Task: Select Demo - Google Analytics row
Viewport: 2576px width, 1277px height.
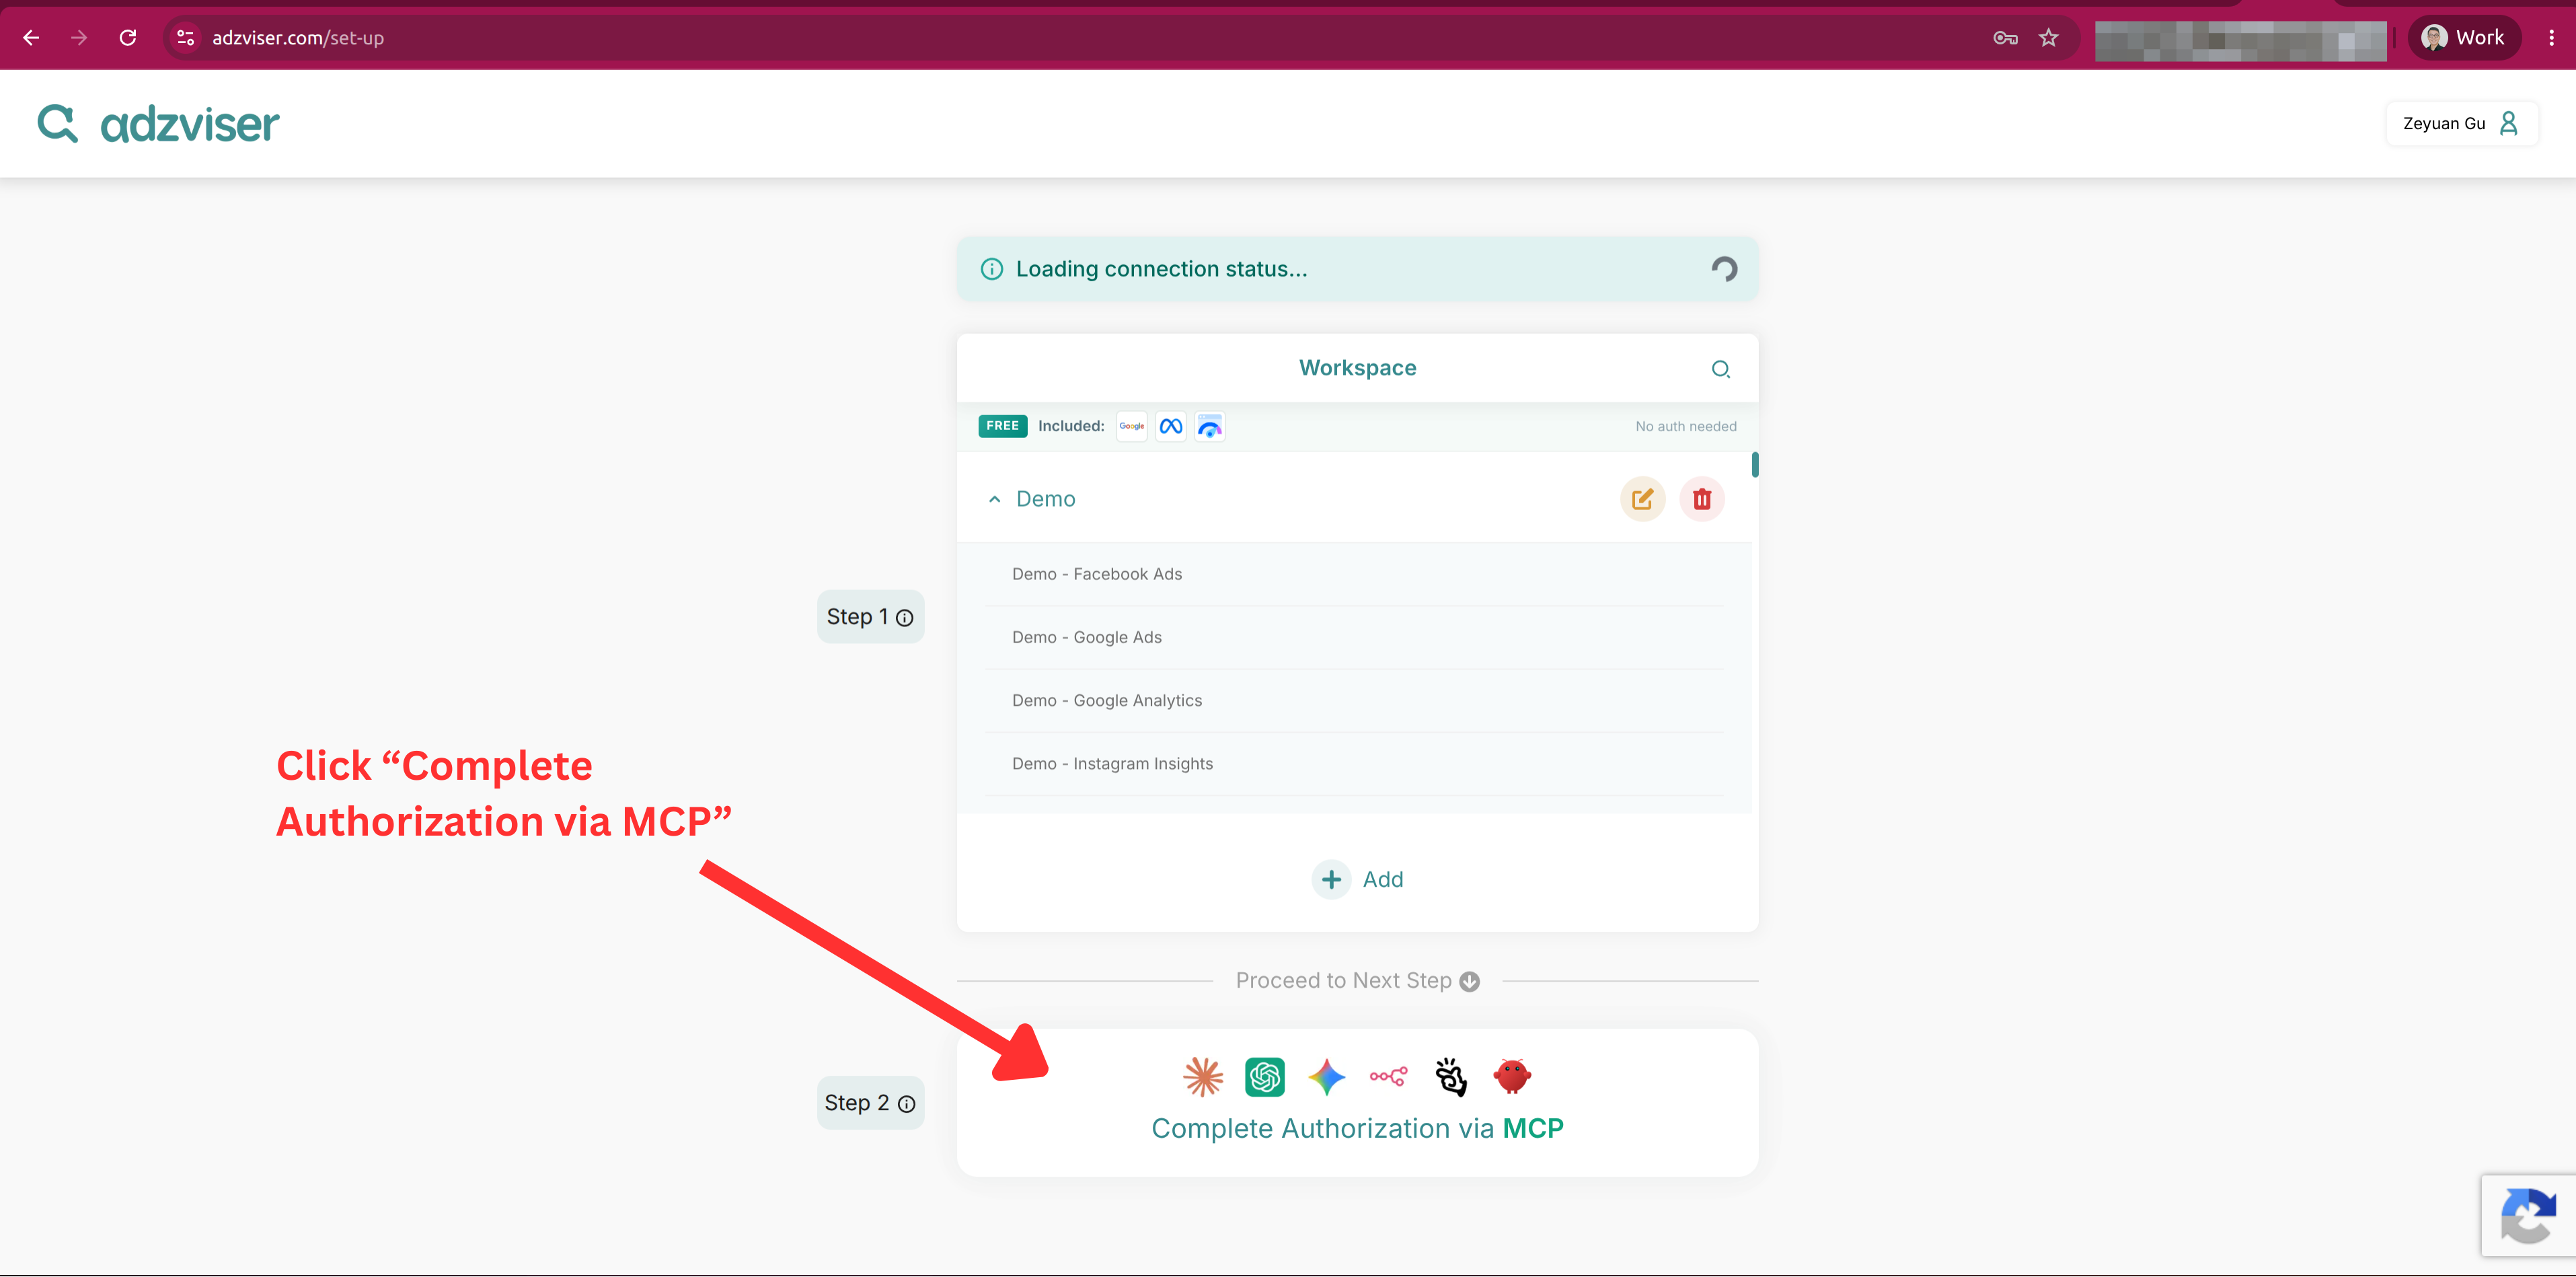Action: pos(1354,700)
